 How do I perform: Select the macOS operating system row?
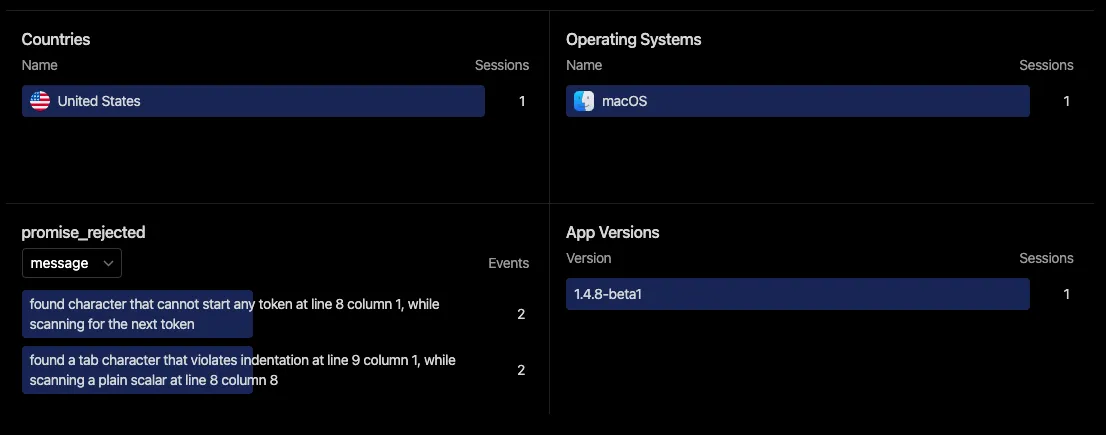(x=820, y=101)
